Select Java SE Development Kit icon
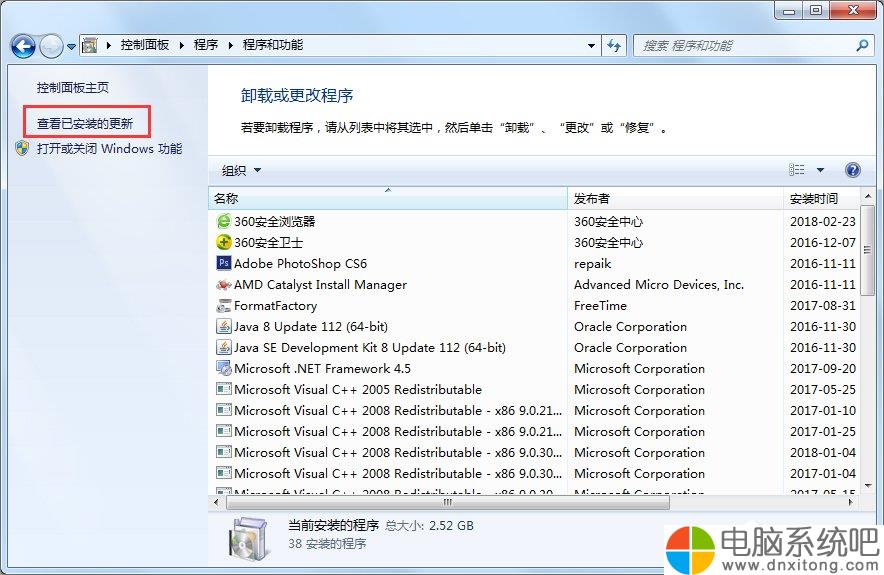884x575 pixels. pyautogui.click(x=224, y=347)
